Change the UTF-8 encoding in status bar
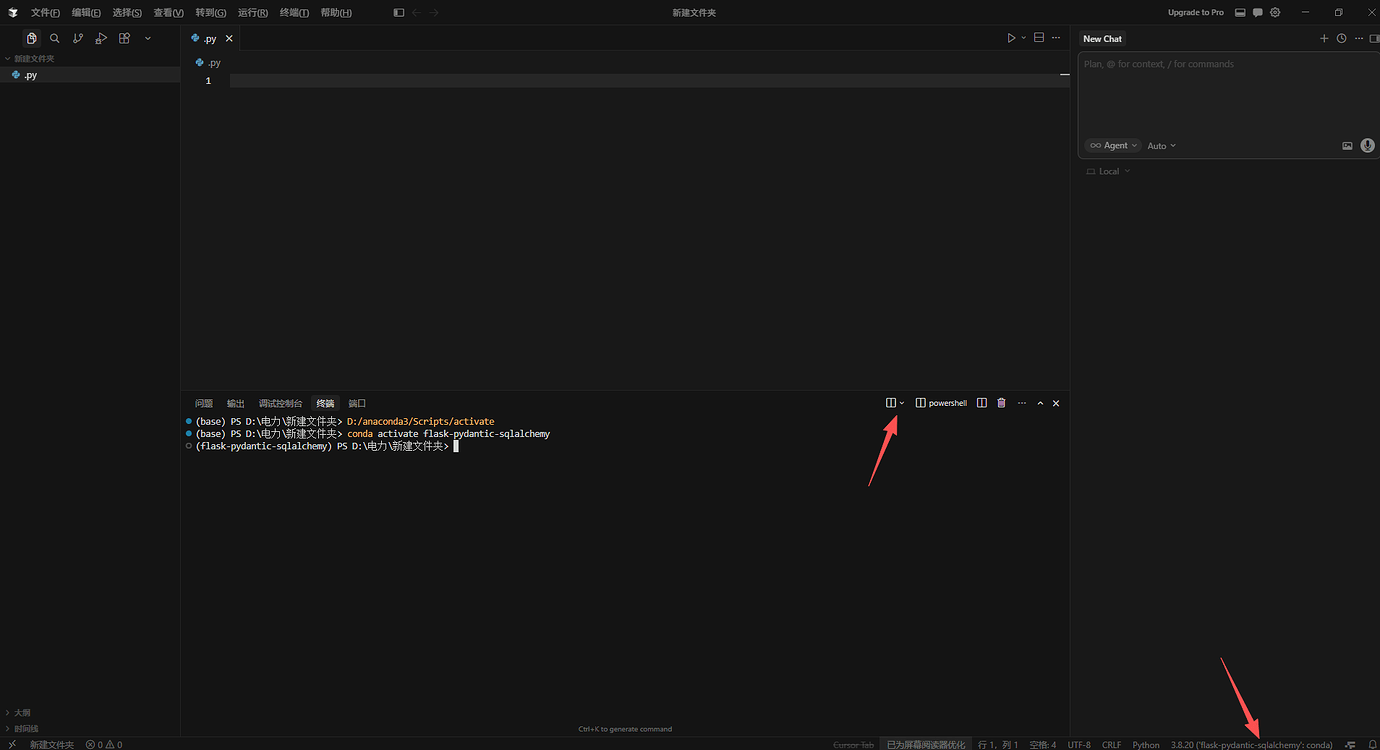This screenshot has width=1380, height=750. tap(1079, 744)
